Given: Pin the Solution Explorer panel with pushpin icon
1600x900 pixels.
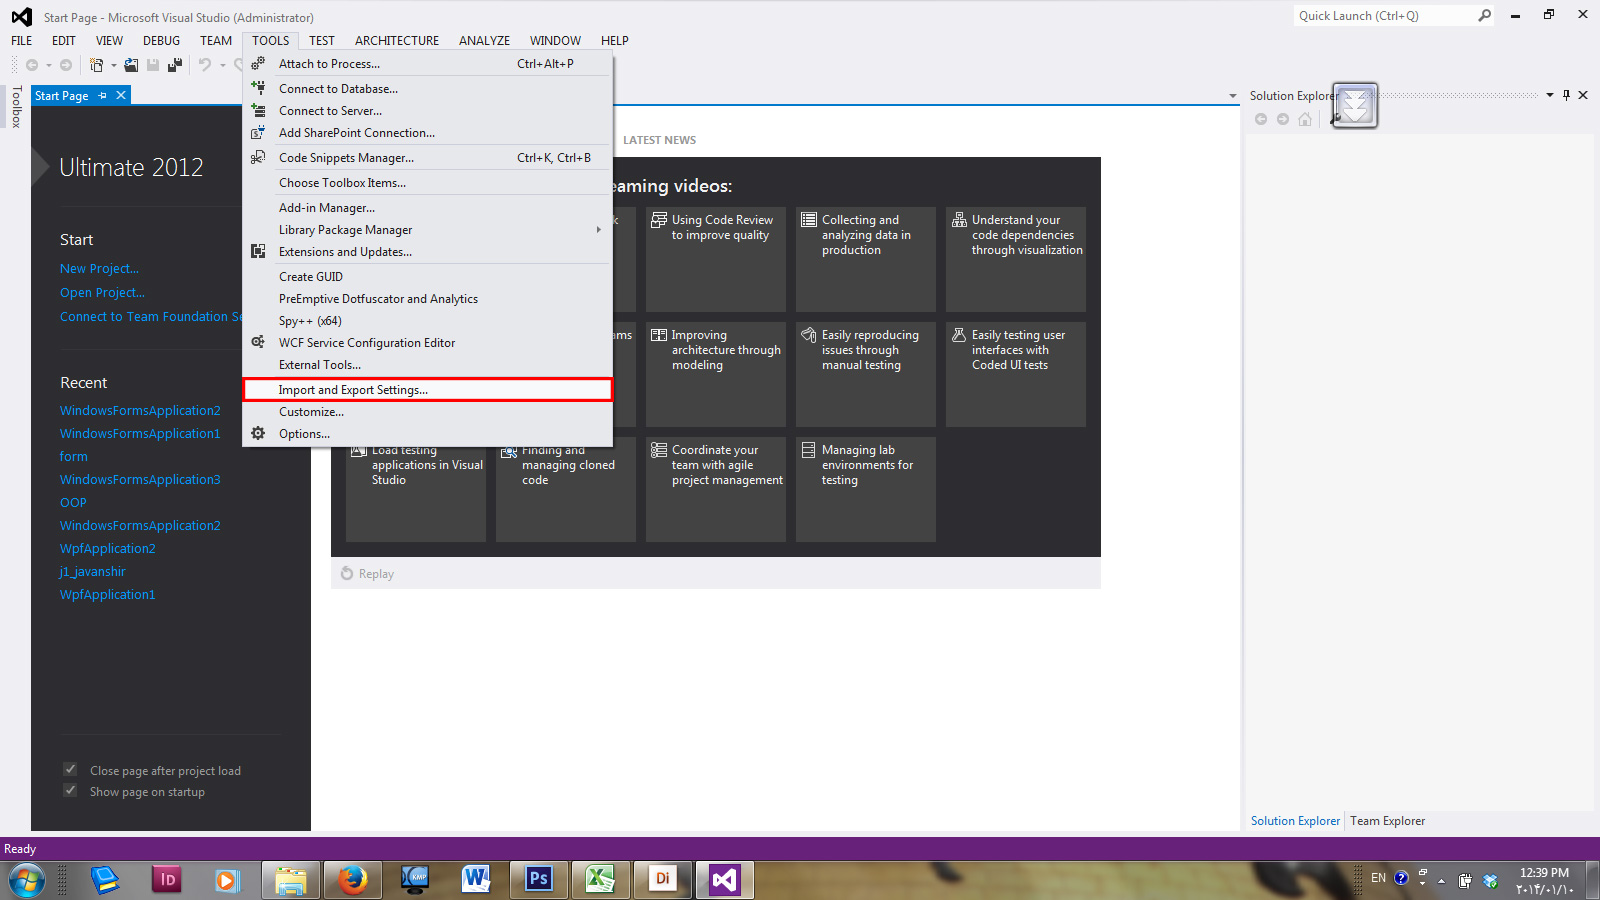Looking at the screenshot, I should [x=1566, y=95].
